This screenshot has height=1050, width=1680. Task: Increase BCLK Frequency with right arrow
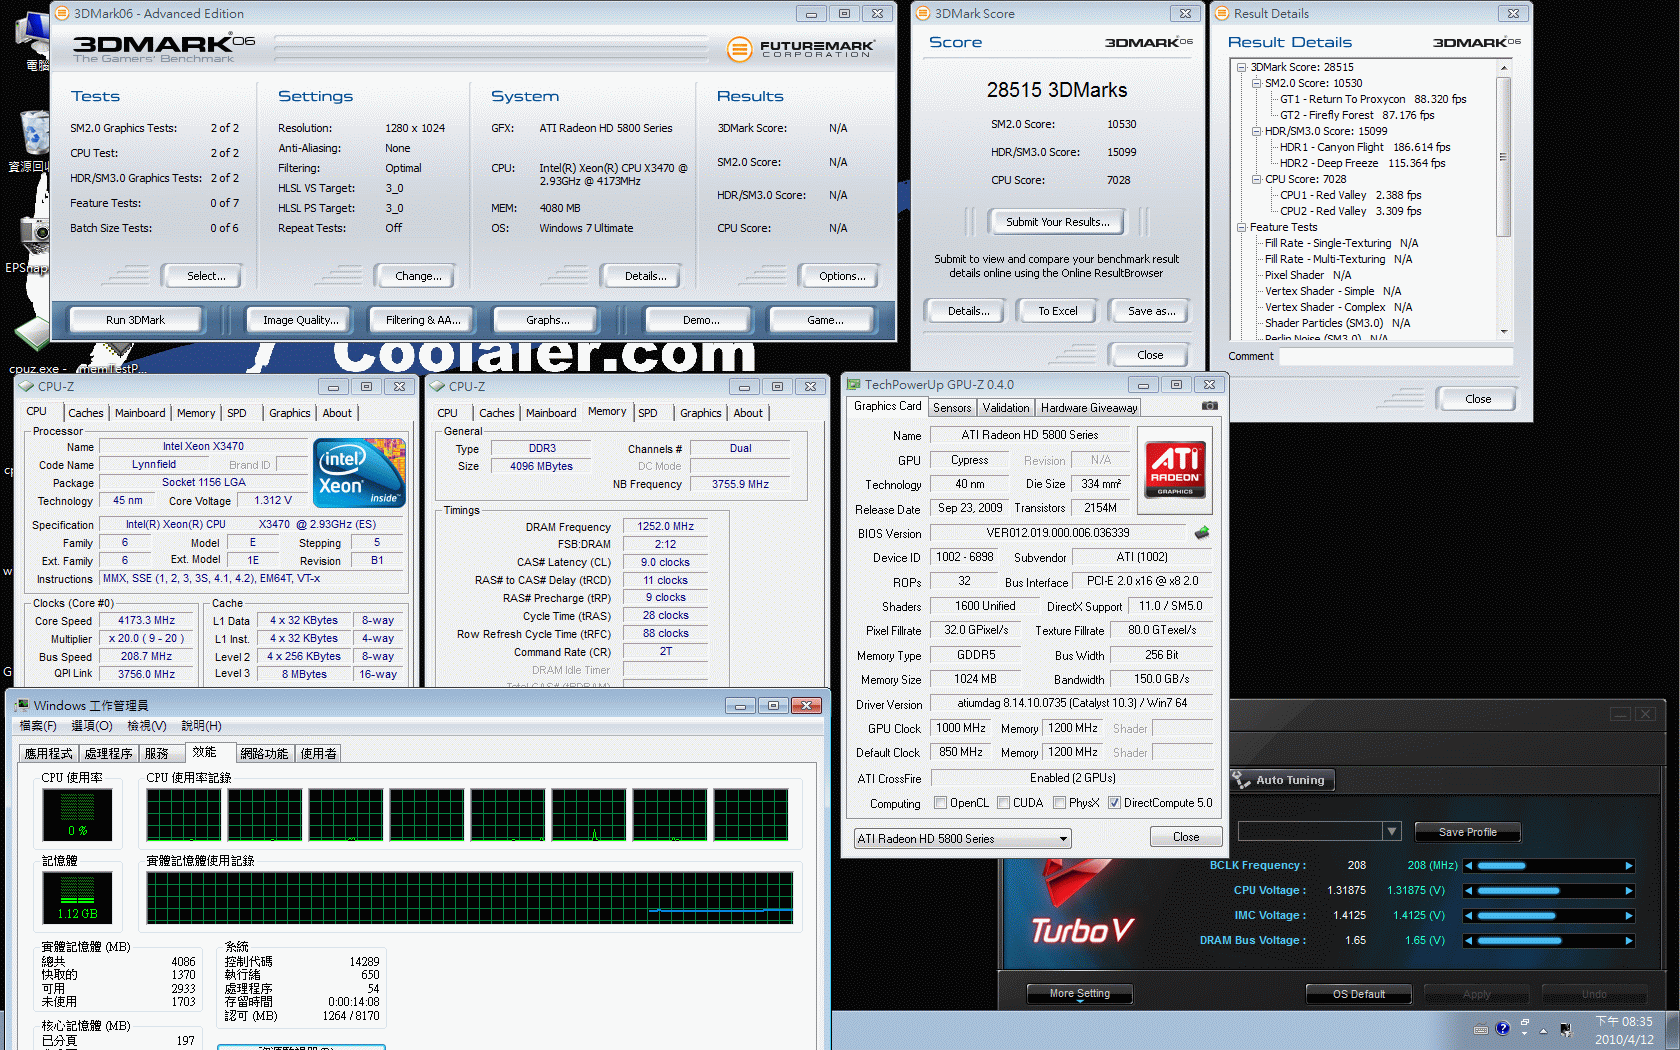click(x=1629, y=866)
